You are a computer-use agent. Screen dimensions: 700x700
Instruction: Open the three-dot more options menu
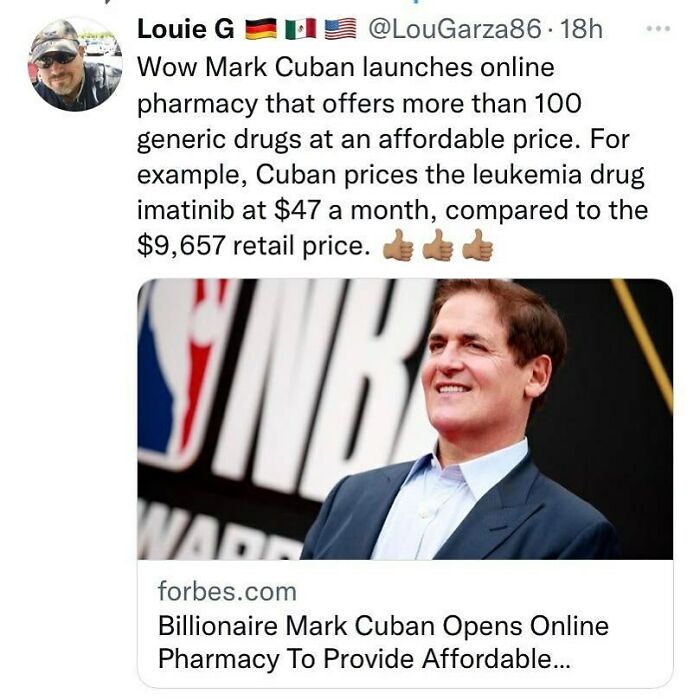tap(658, 29)
